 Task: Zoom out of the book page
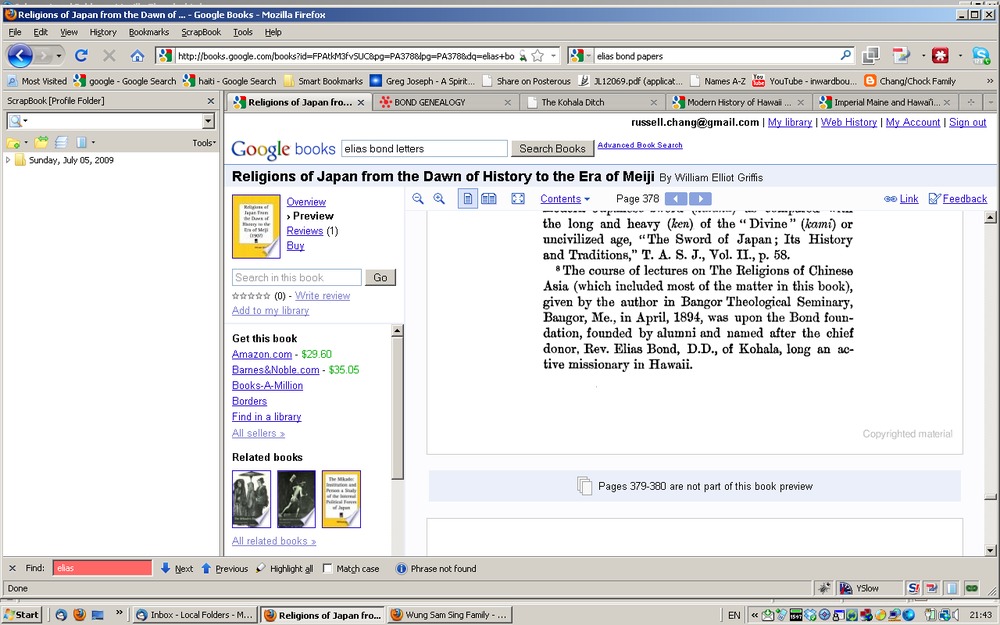click(x=418, y=199)
